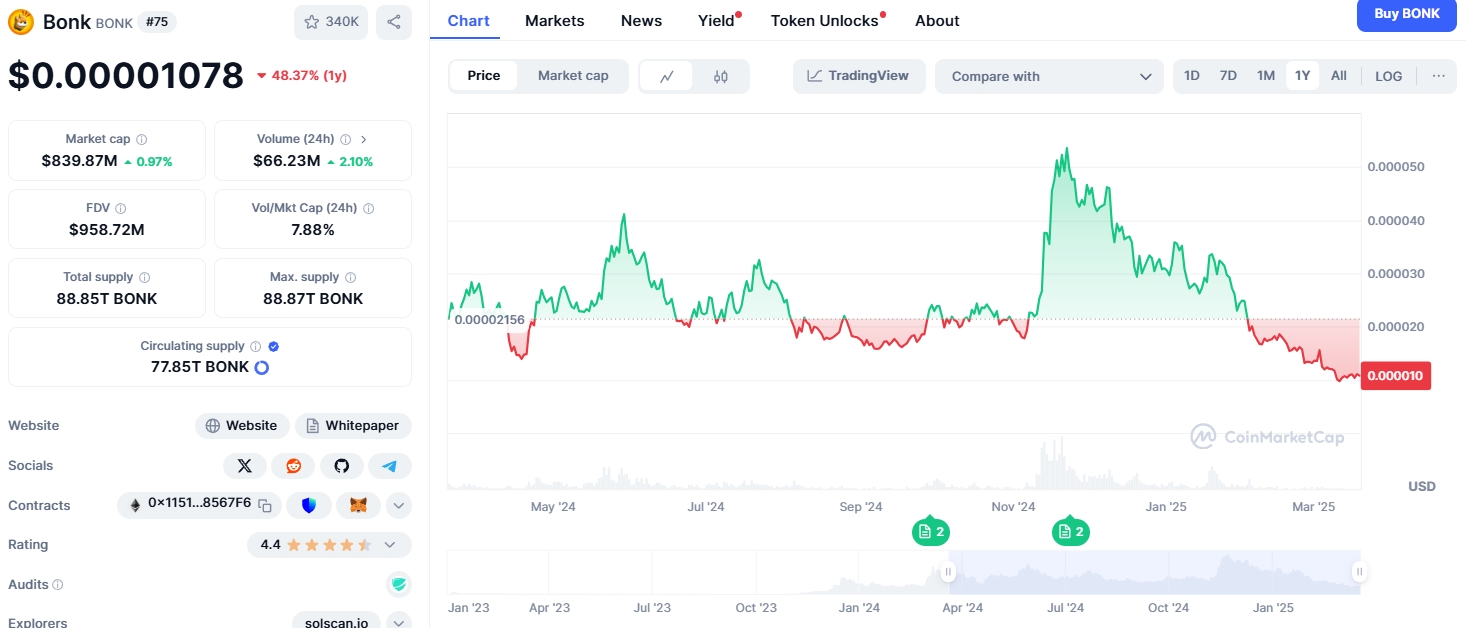
Task: Click the $0.00001078 price text
Action: 126,76
